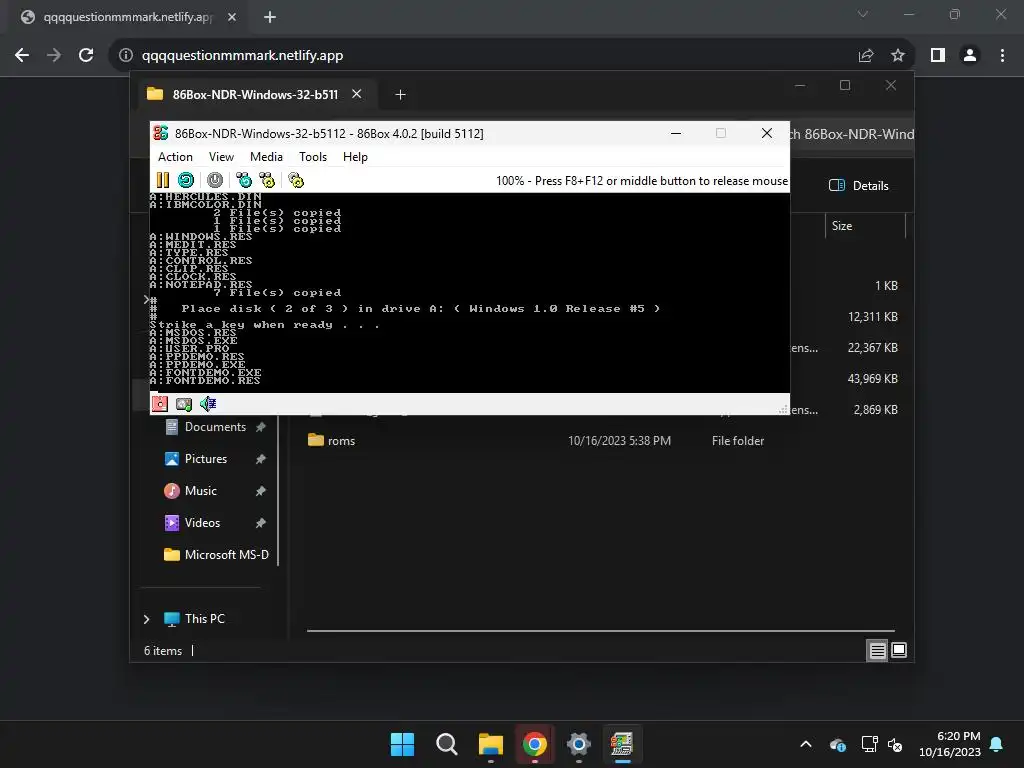This screenshot has height=768, width=1024.
Task: Open the Media menu
Action: point(266,157)
